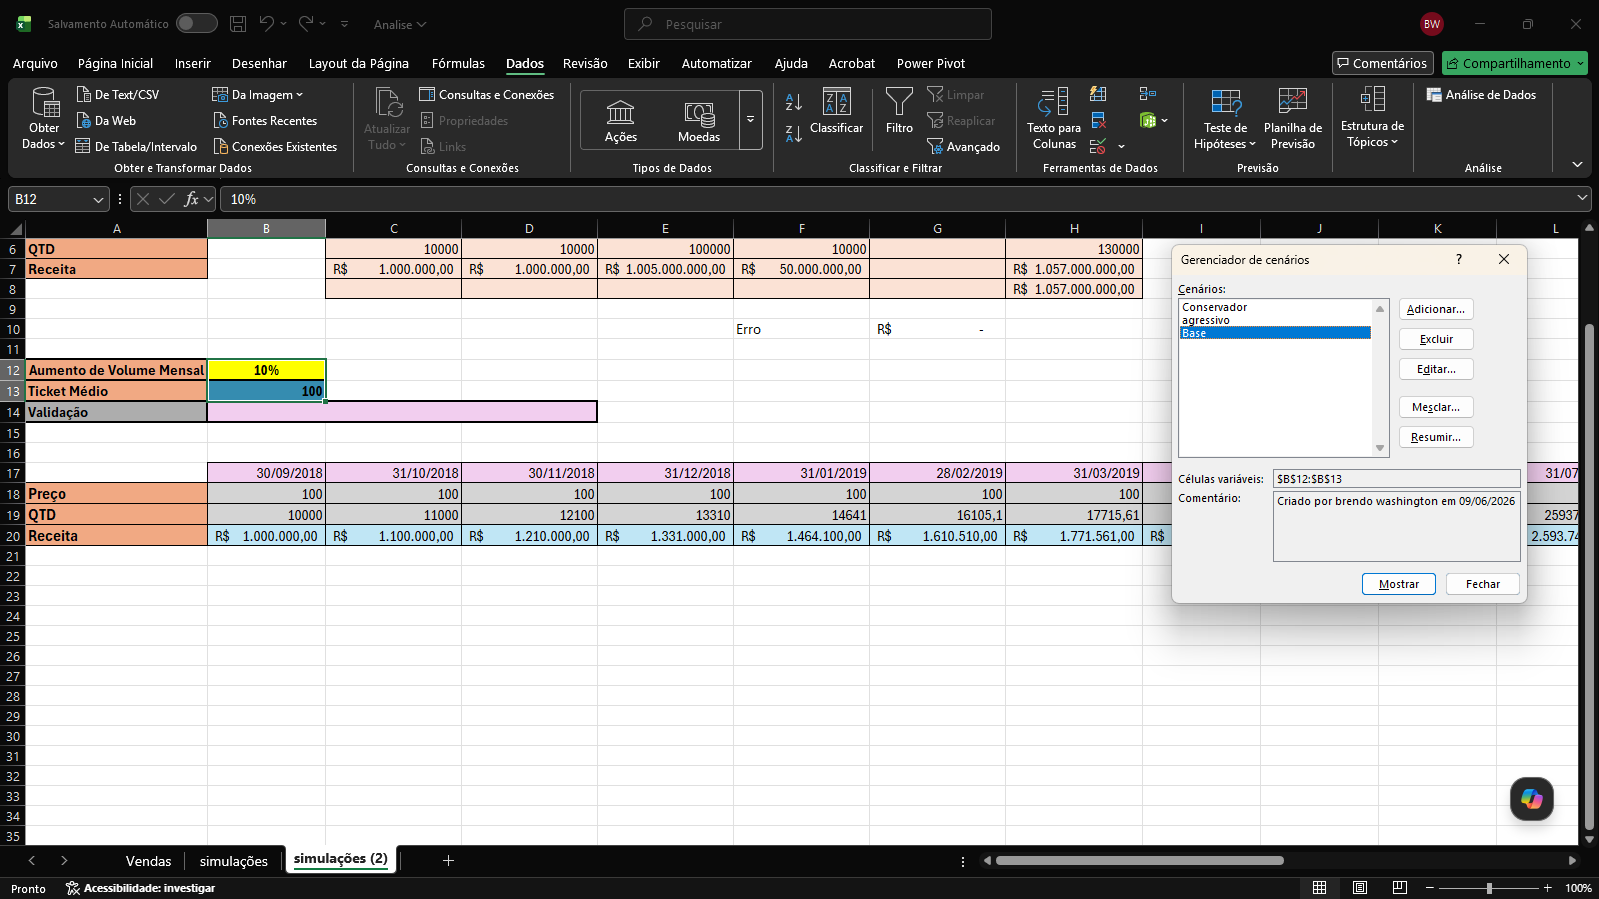Click Mostrar to show scenario

coord(1398,584)
